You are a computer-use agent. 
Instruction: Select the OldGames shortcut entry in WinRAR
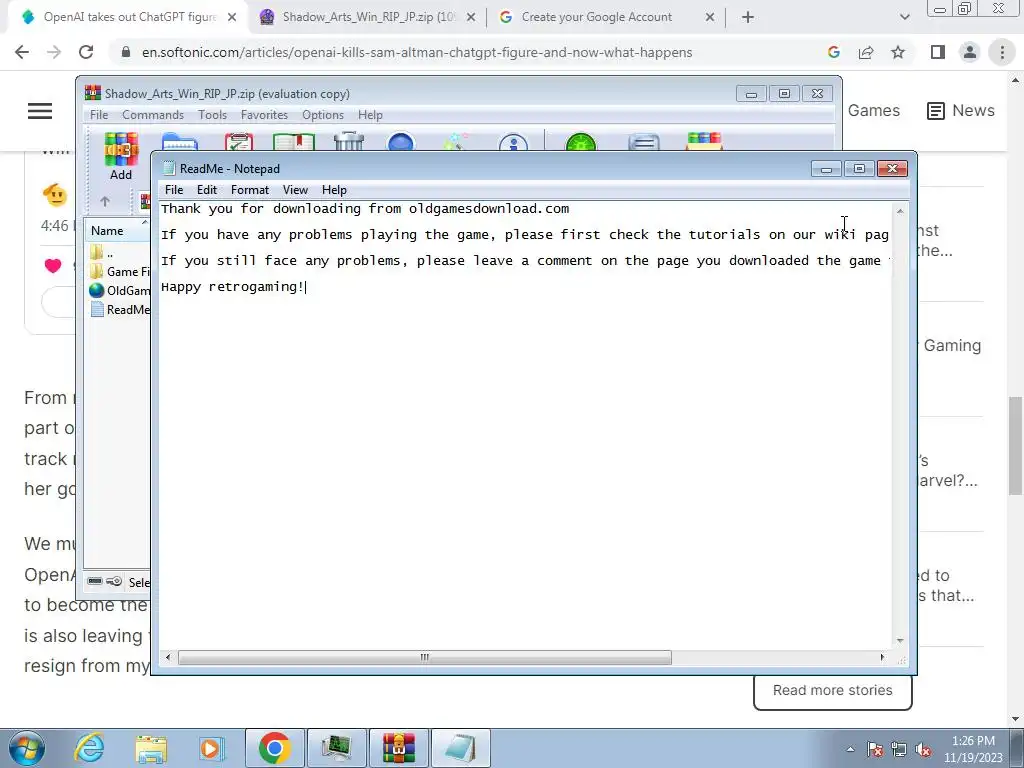[120, 291]
